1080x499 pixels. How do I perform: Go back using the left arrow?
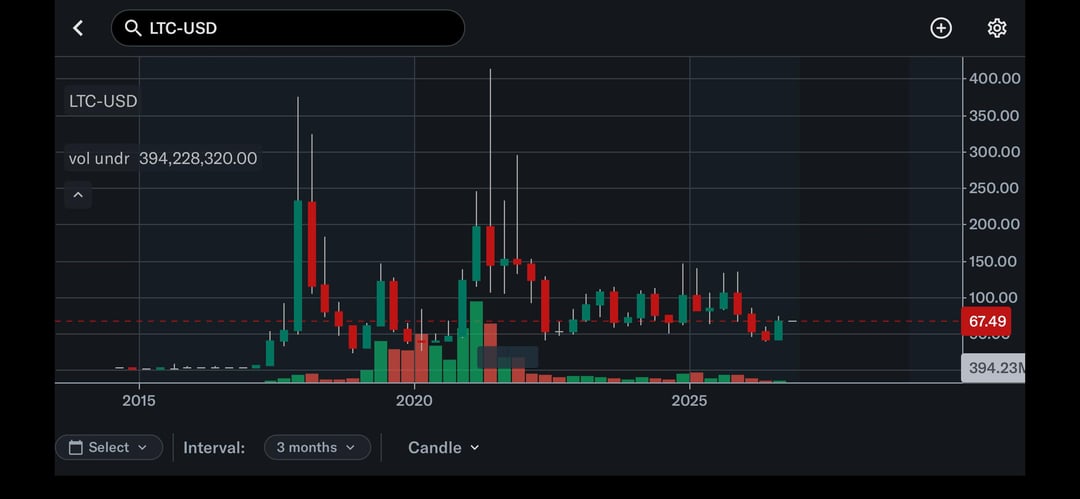click(x=78, y=28)
